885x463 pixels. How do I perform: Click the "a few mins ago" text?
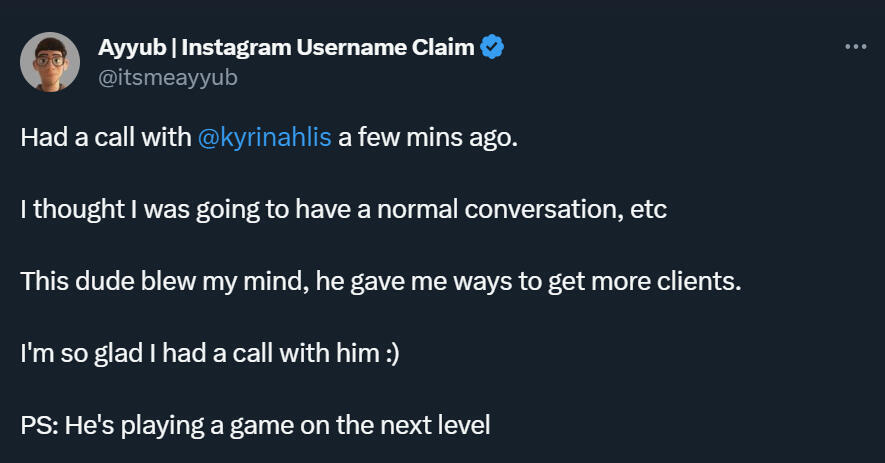428,137
